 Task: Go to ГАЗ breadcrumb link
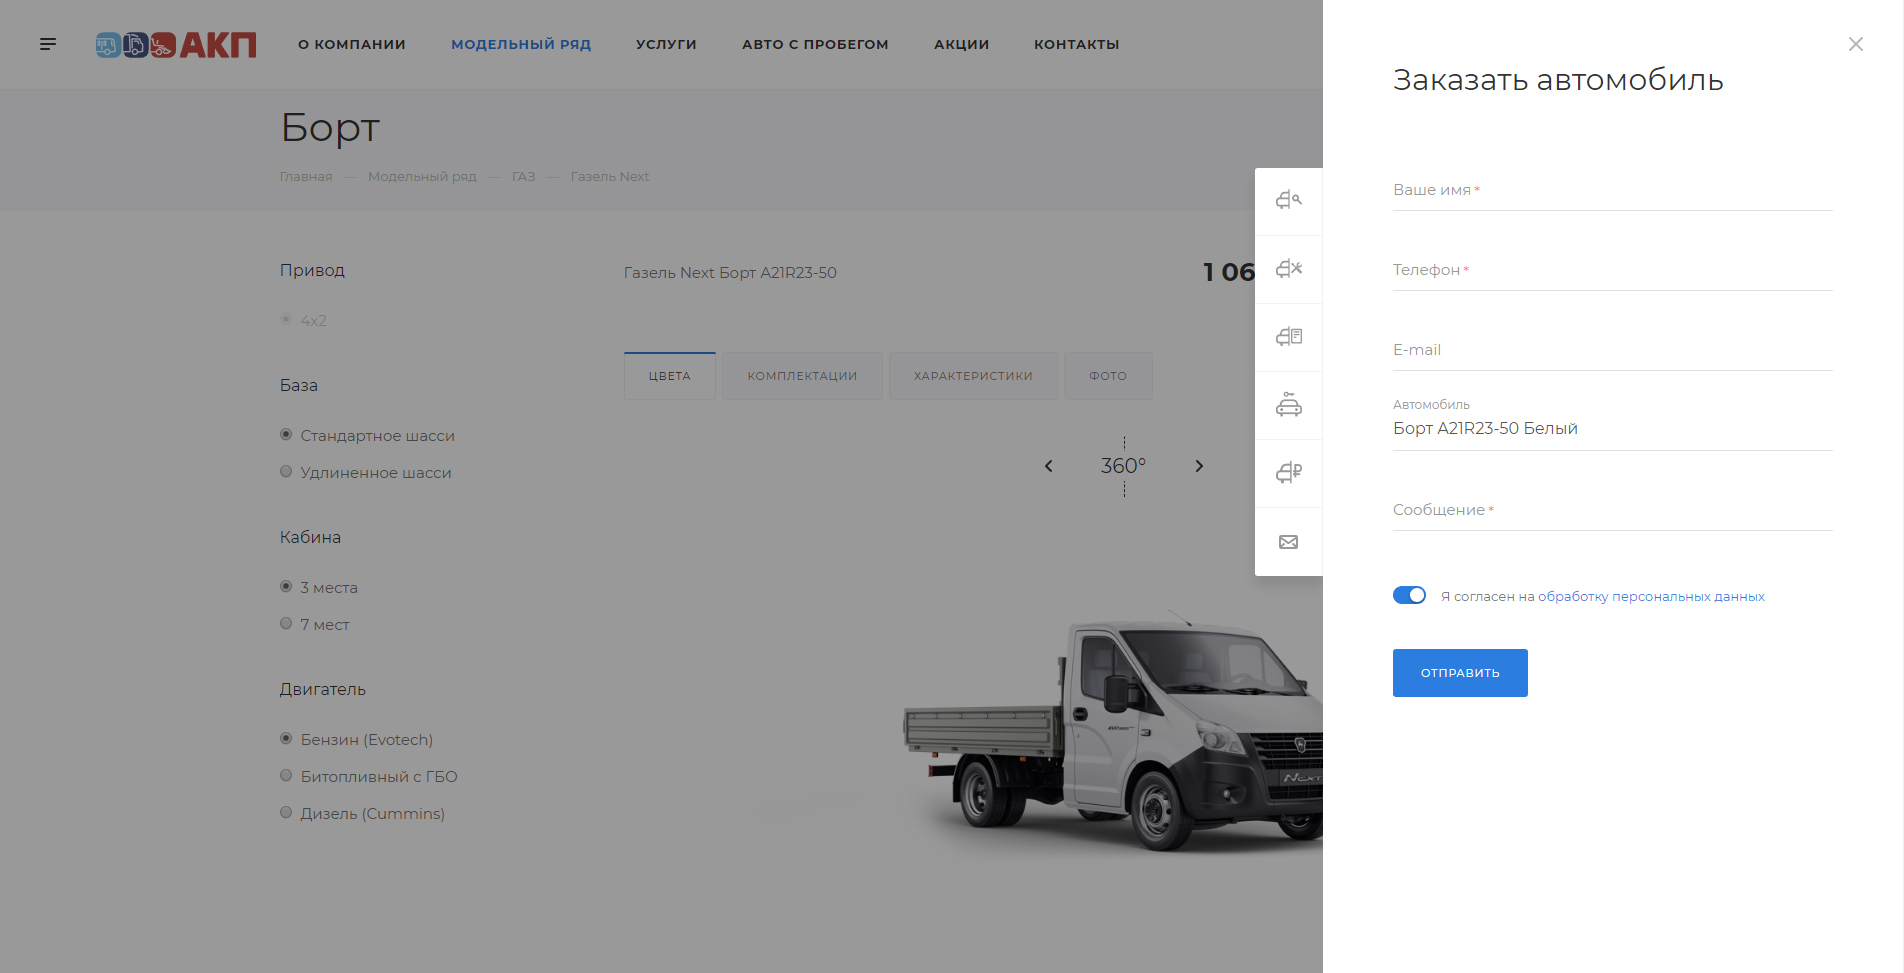(x=524, y=176)
